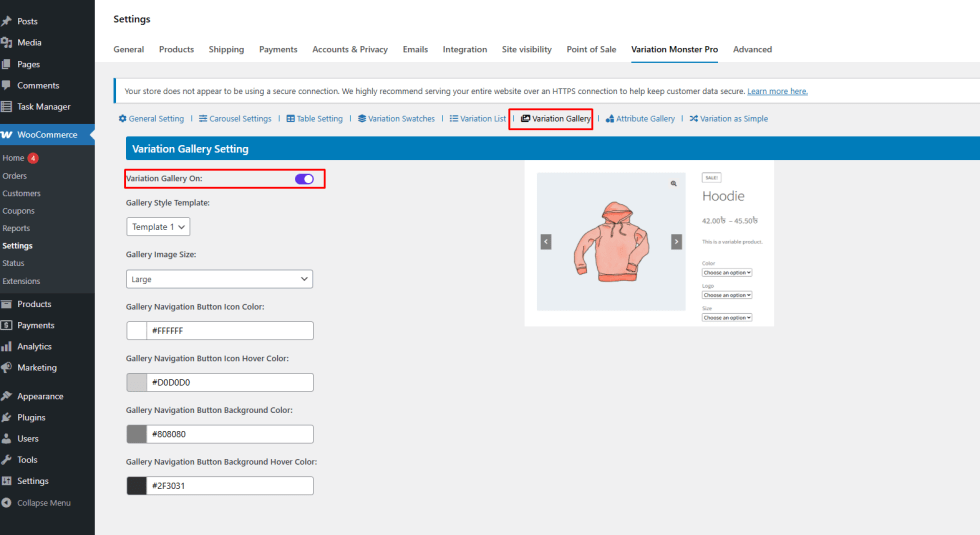The height and width of the screenshot is (535, 980).
Task: Open WooCommerce Home with badge
Action: pyautogui.click(x=20, y=158)
